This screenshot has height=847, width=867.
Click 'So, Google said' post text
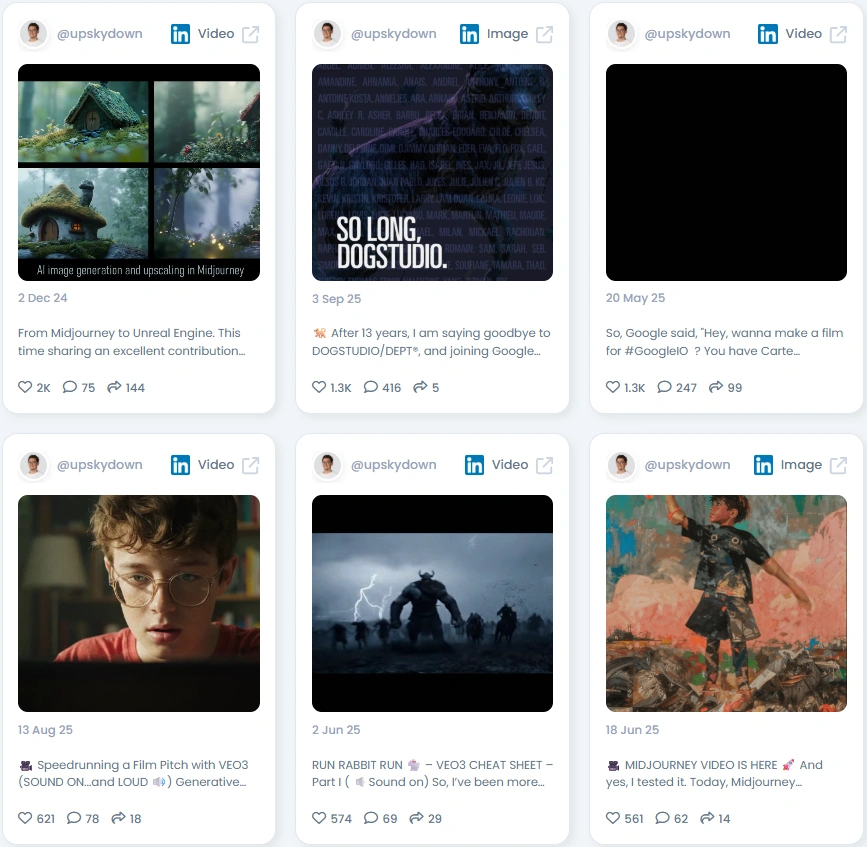[x=724, y=342]
